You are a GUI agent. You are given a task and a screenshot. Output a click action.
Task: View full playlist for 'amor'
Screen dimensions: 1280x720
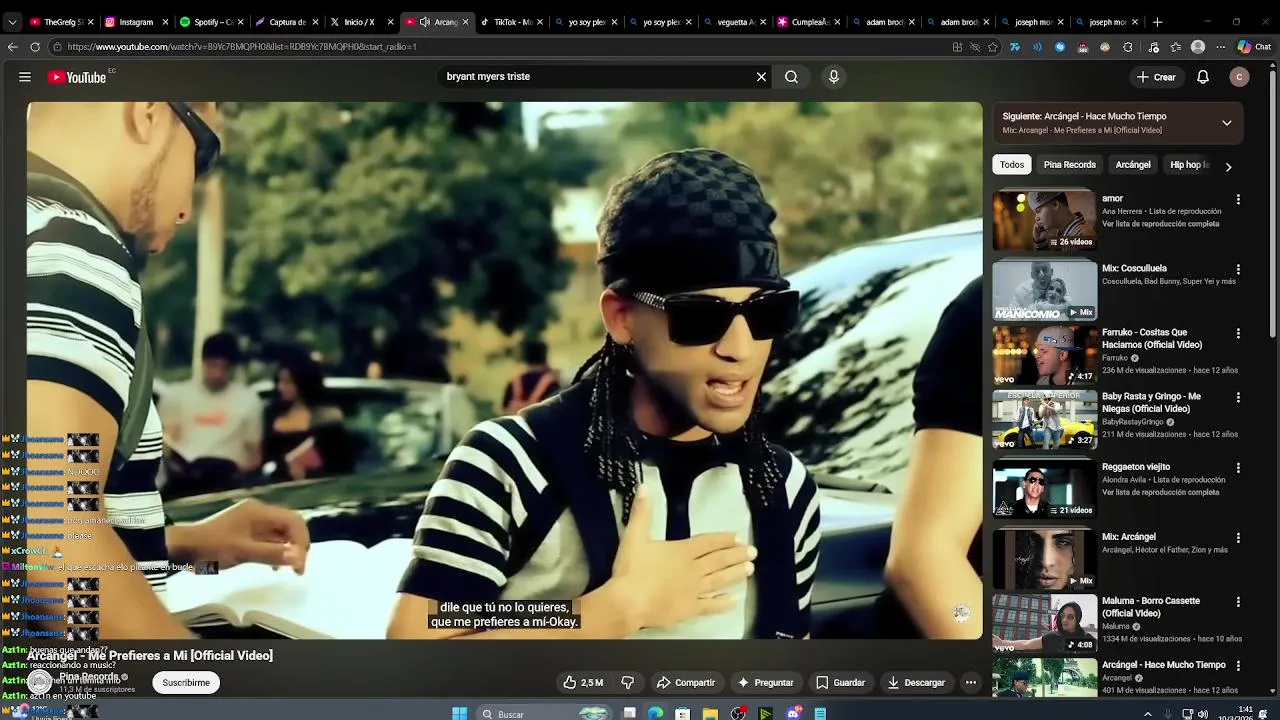1160,224
